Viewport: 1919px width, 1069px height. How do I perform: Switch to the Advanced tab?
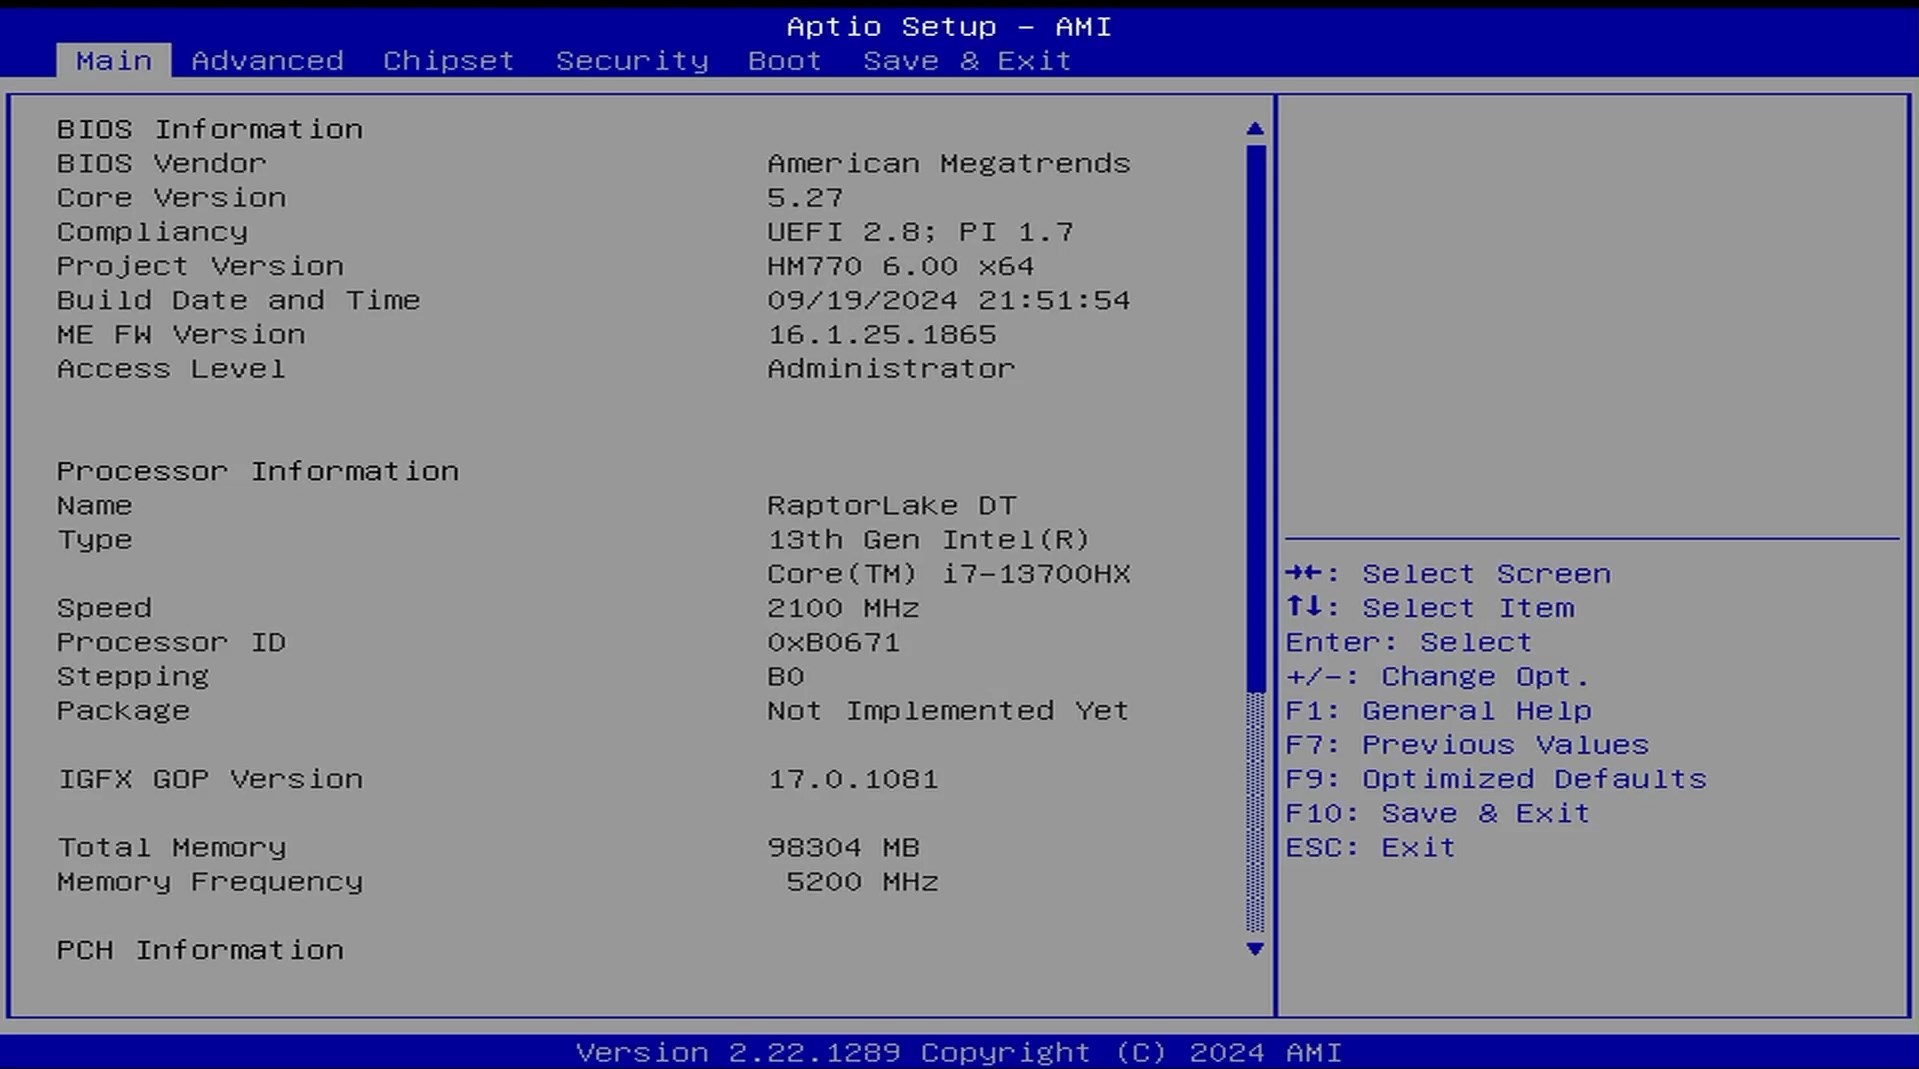[x=267, y=61]
